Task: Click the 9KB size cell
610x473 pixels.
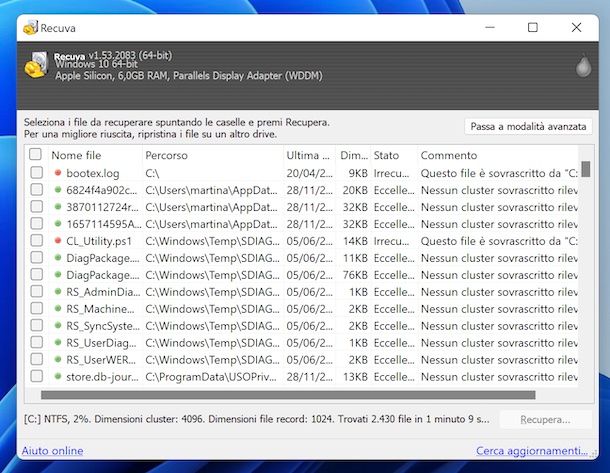Action: [x=358, y=173]
